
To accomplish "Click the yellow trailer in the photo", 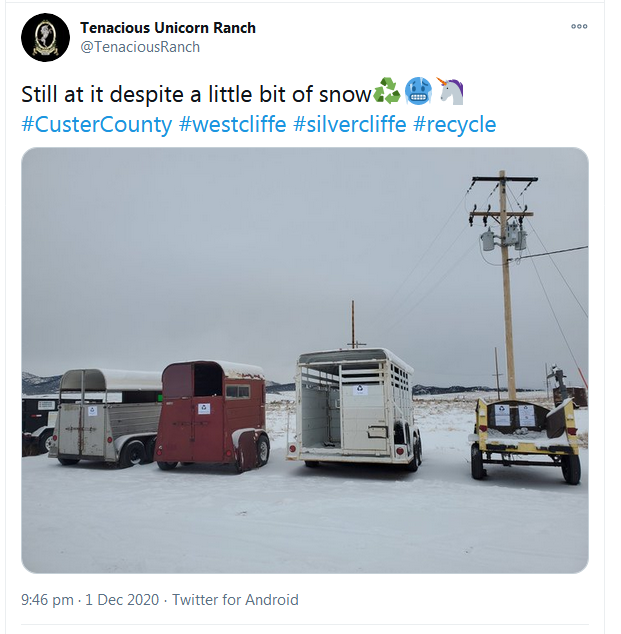I will point(526,439).
